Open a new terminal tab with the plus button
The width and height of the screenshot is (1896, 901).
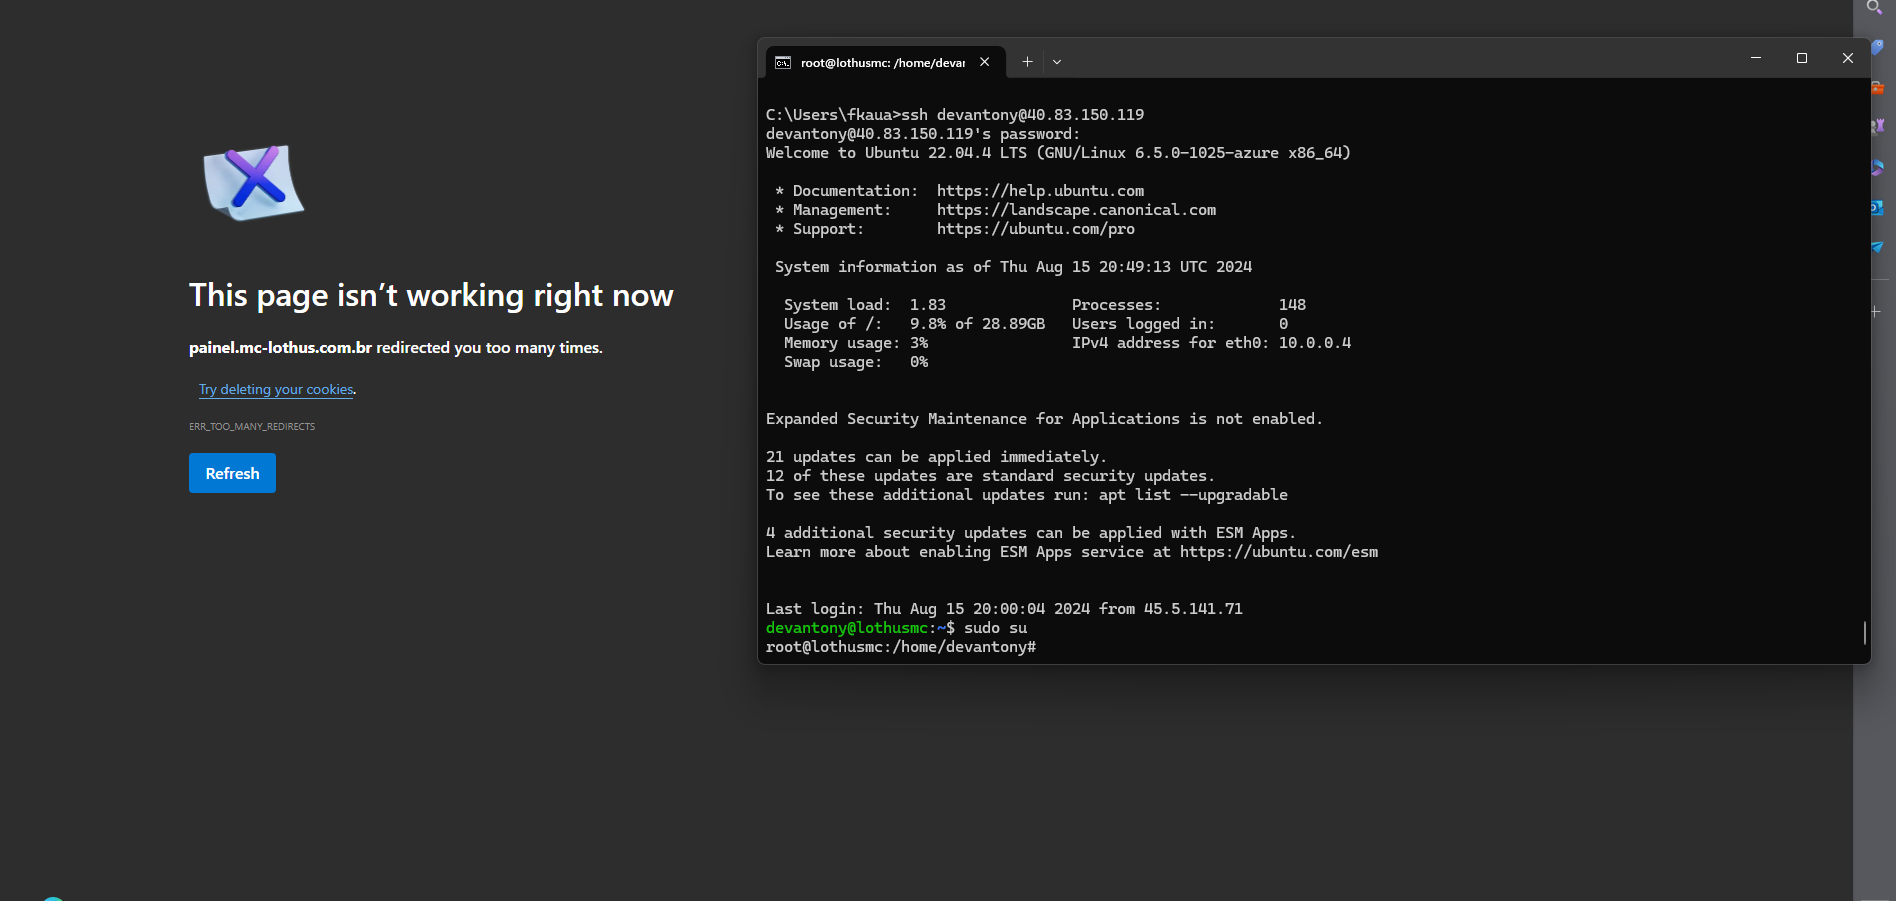(x=1027, y=61)
